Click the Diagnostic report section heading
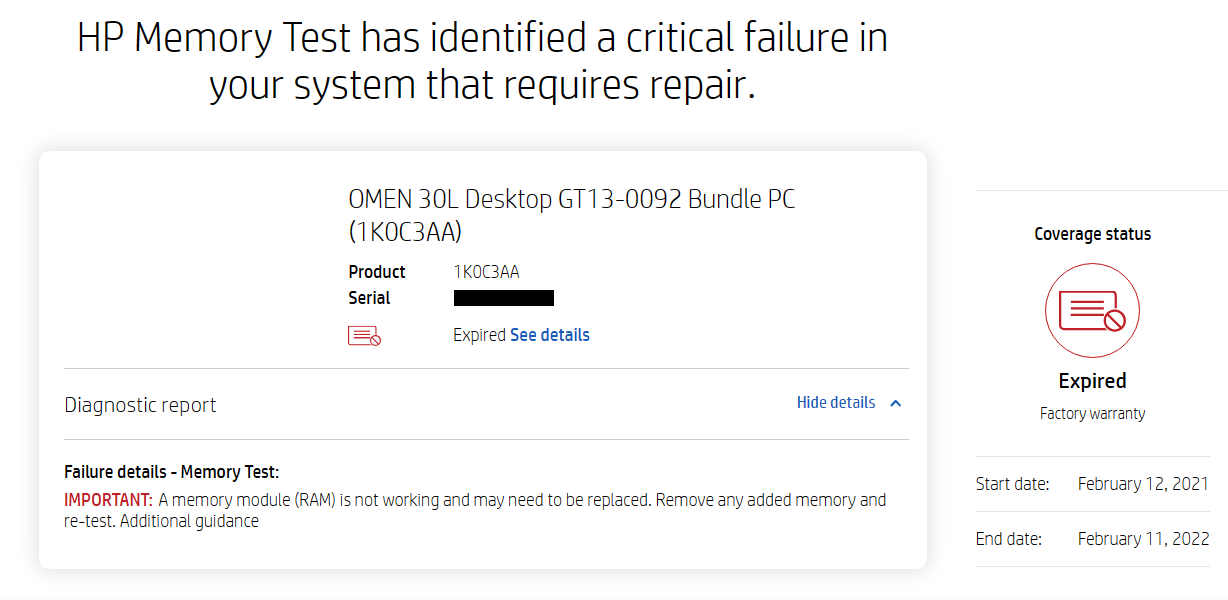Screen dimensions: 1228x600 click(139, 404)
